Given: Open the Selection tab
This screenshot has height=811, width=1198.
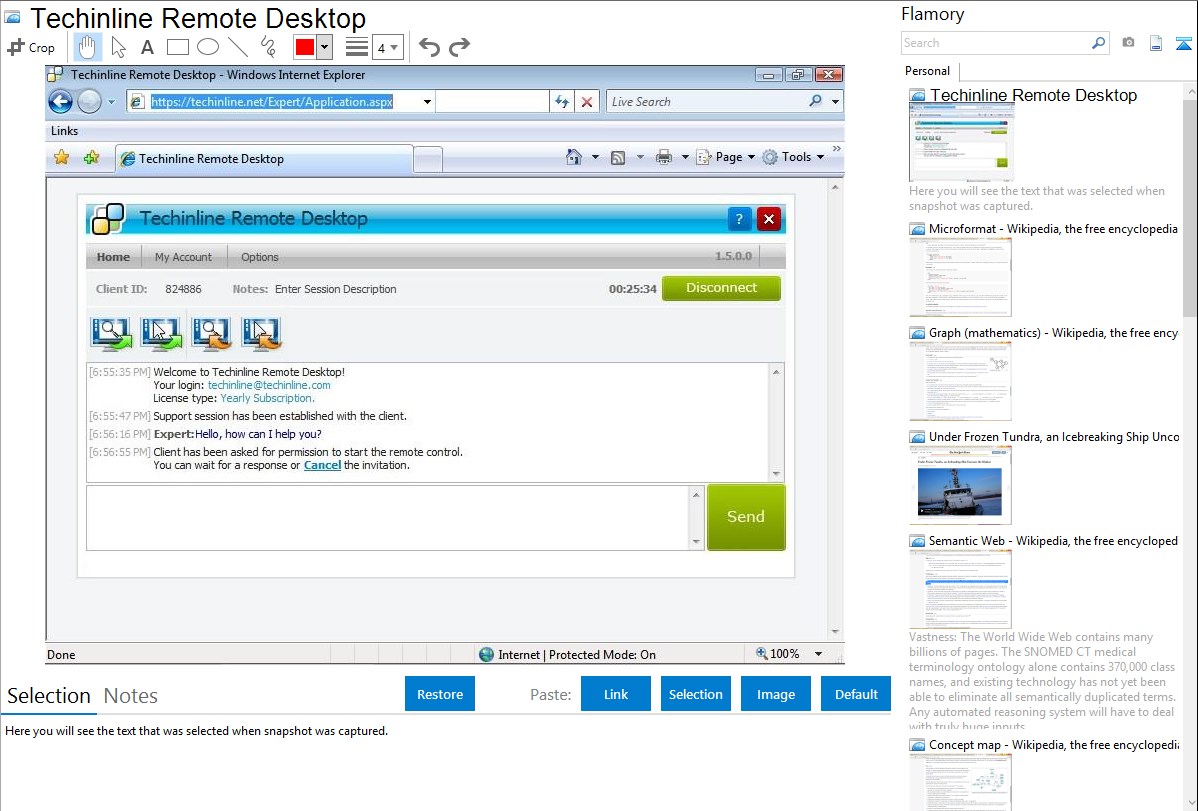Looking at the screenshot, I should tap(49, 696).
